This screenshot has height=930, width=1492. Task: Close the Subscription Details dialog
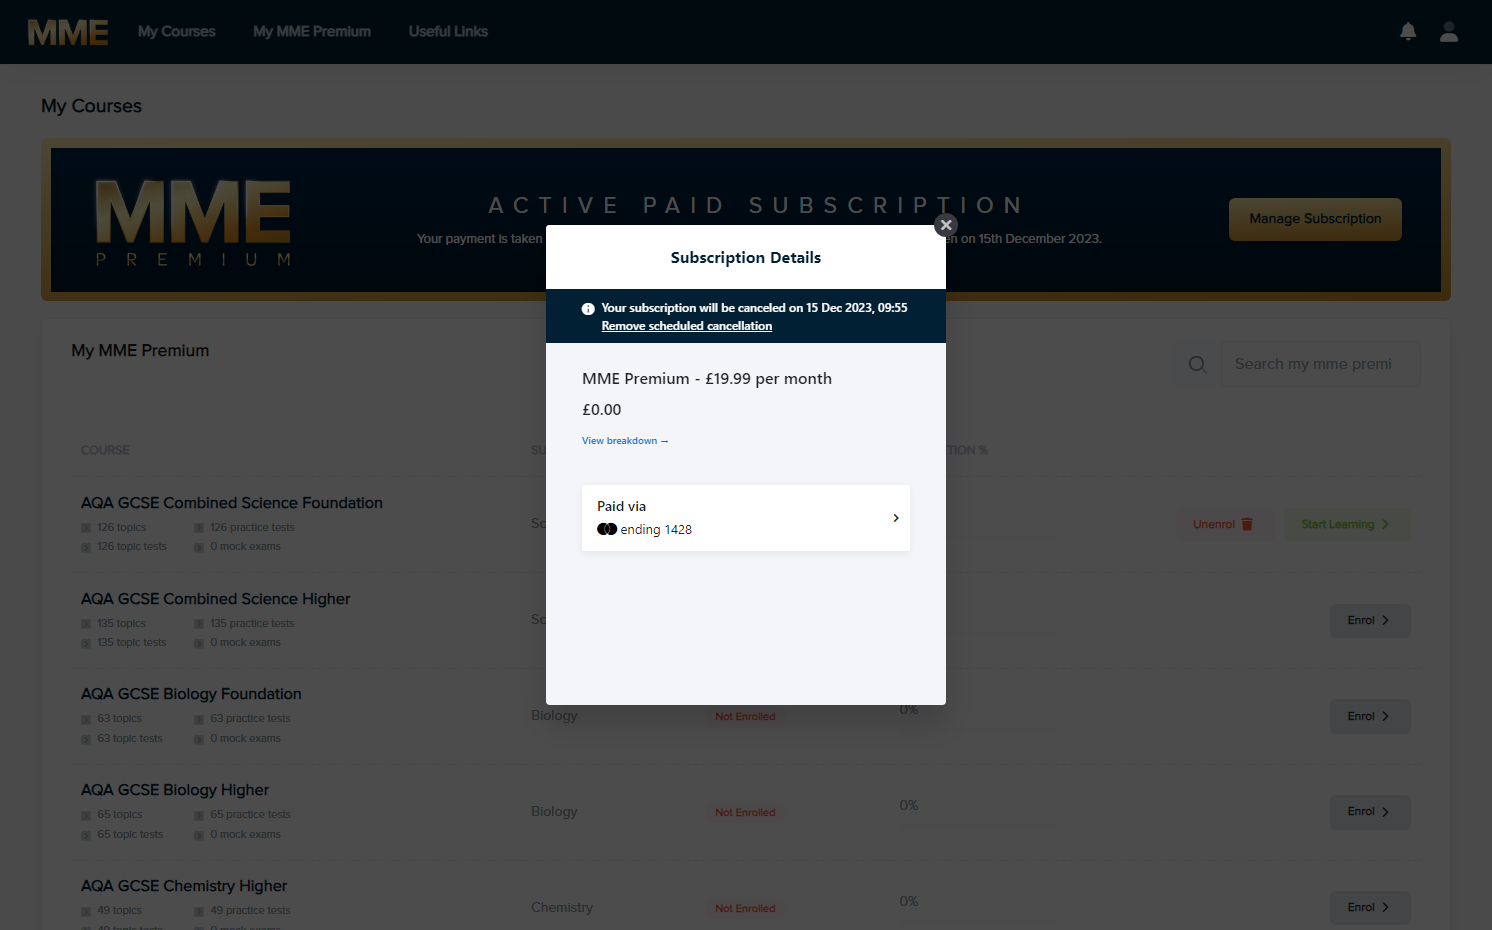click(946, 225)
